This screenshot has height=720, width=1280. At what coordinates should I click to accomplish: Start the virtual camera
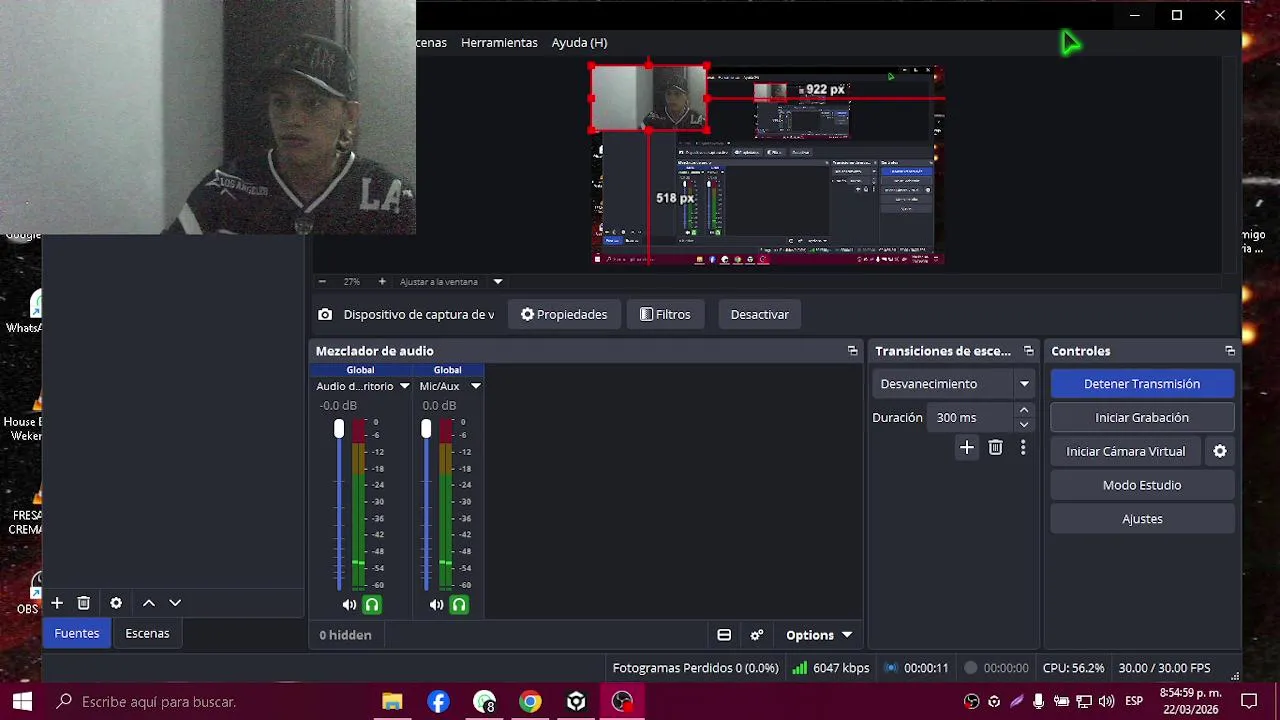point(1126,451)
